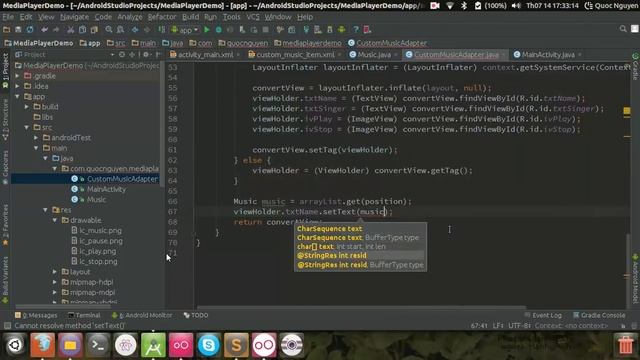Toggle the 2: Favorites side panel
This screenshot has width=640, height=360.
[5, 224]
